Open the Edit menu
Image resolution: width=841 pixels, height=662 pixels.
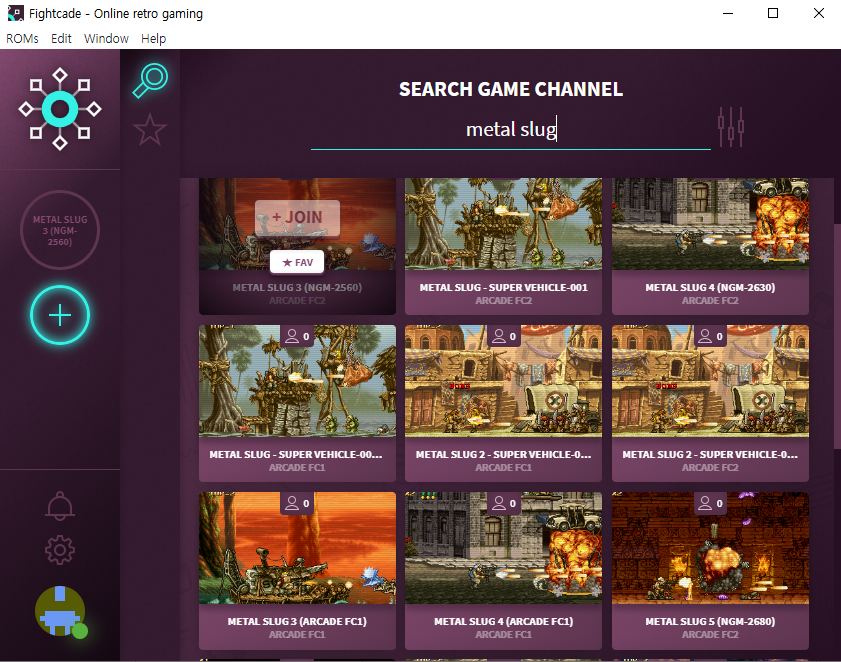coord(61,39)
